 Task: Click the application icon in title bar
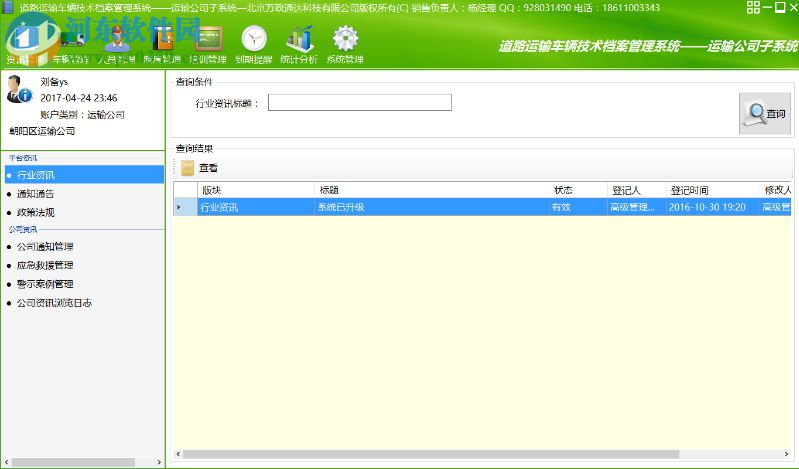click(x=8, y=7)
